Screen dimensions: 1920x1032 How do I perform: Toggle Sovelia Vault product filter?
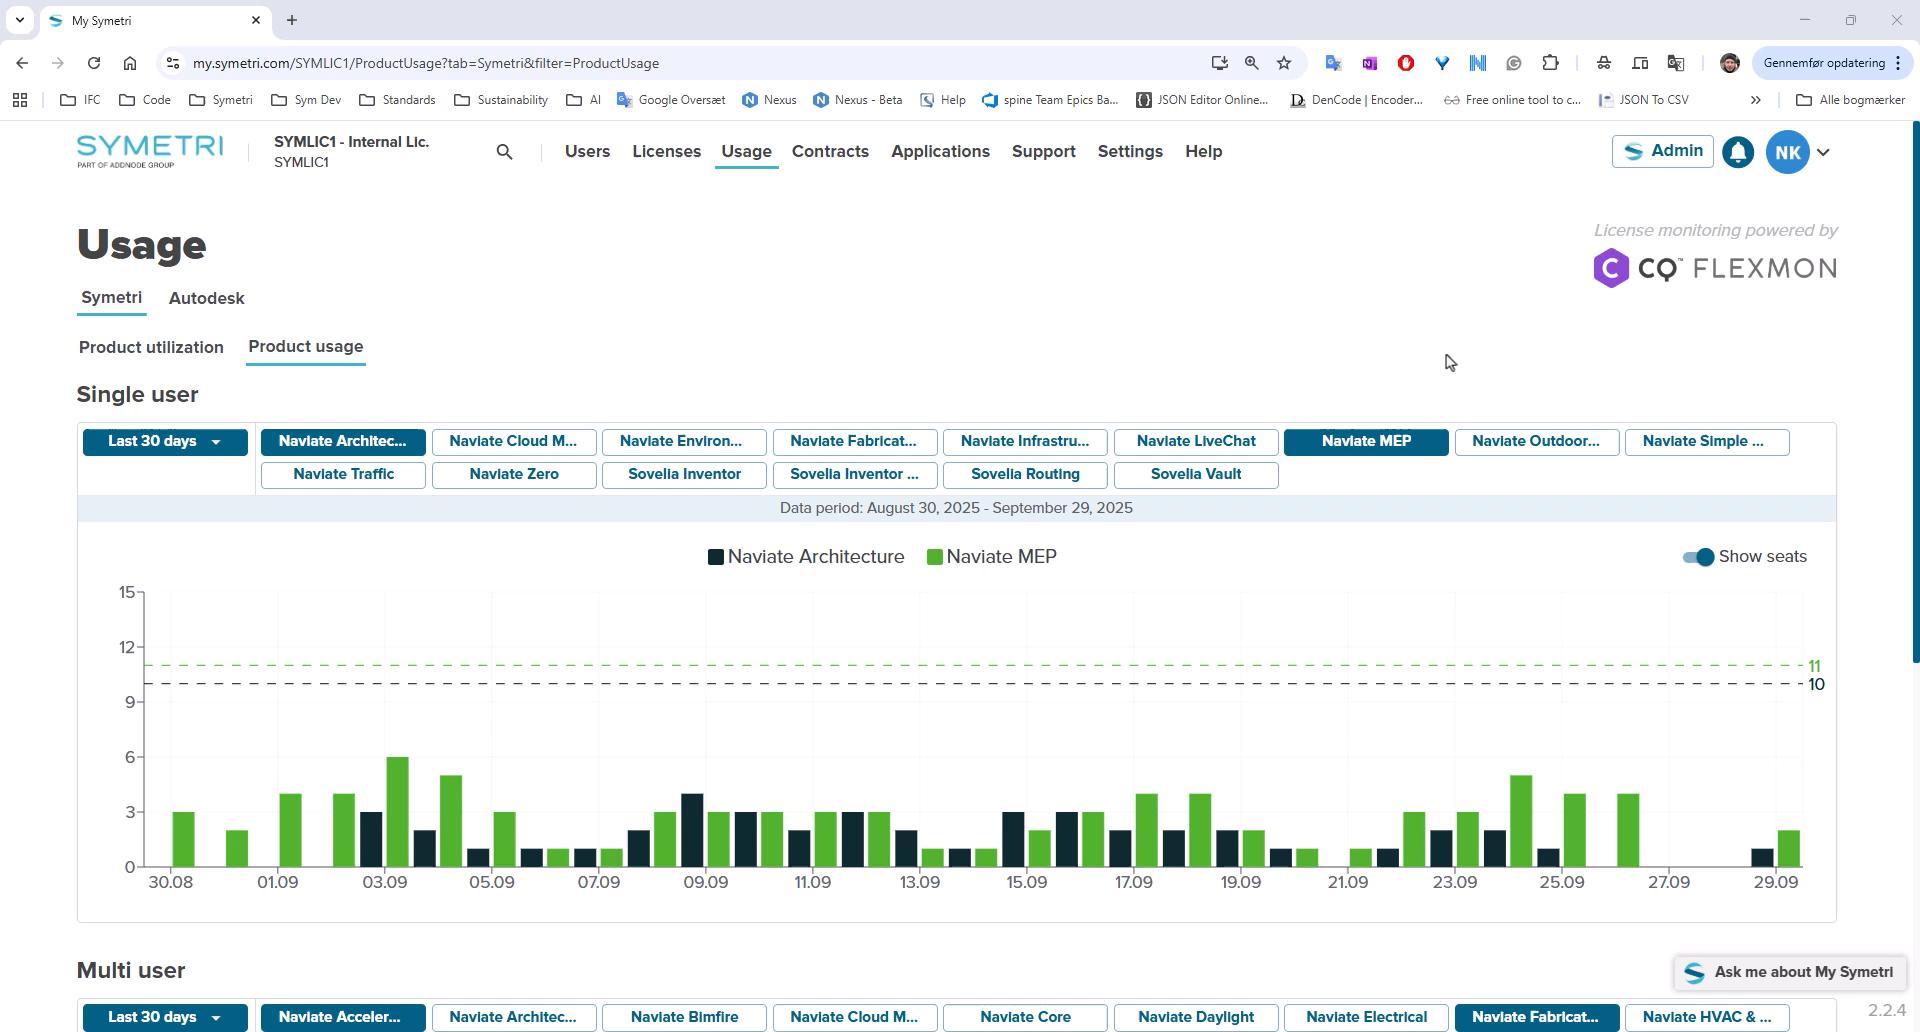click(1196, 475)
